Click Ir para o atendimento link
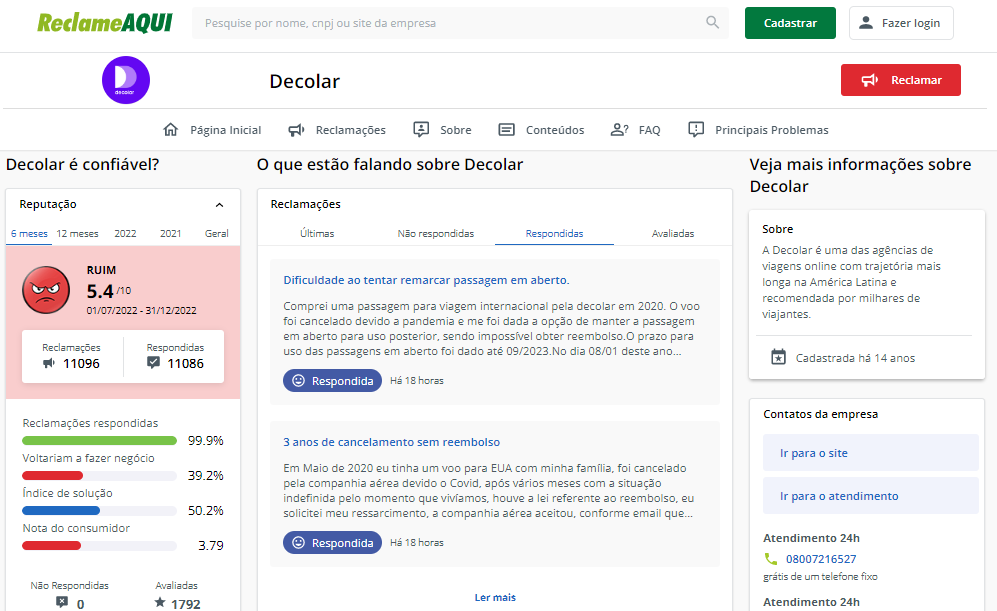997x611 pixels. tap(870, 496)
